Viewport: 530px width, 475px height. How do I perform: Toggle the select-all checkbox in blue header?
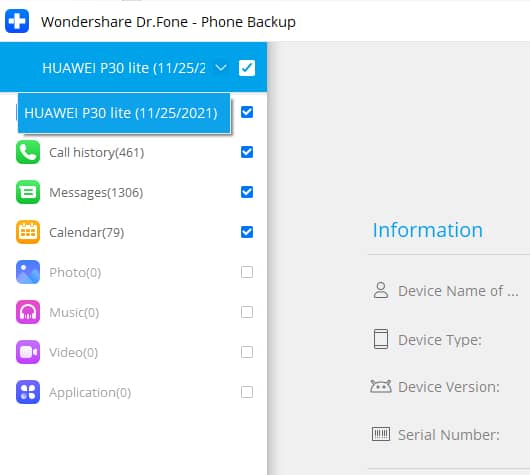[x=247, y=68]
